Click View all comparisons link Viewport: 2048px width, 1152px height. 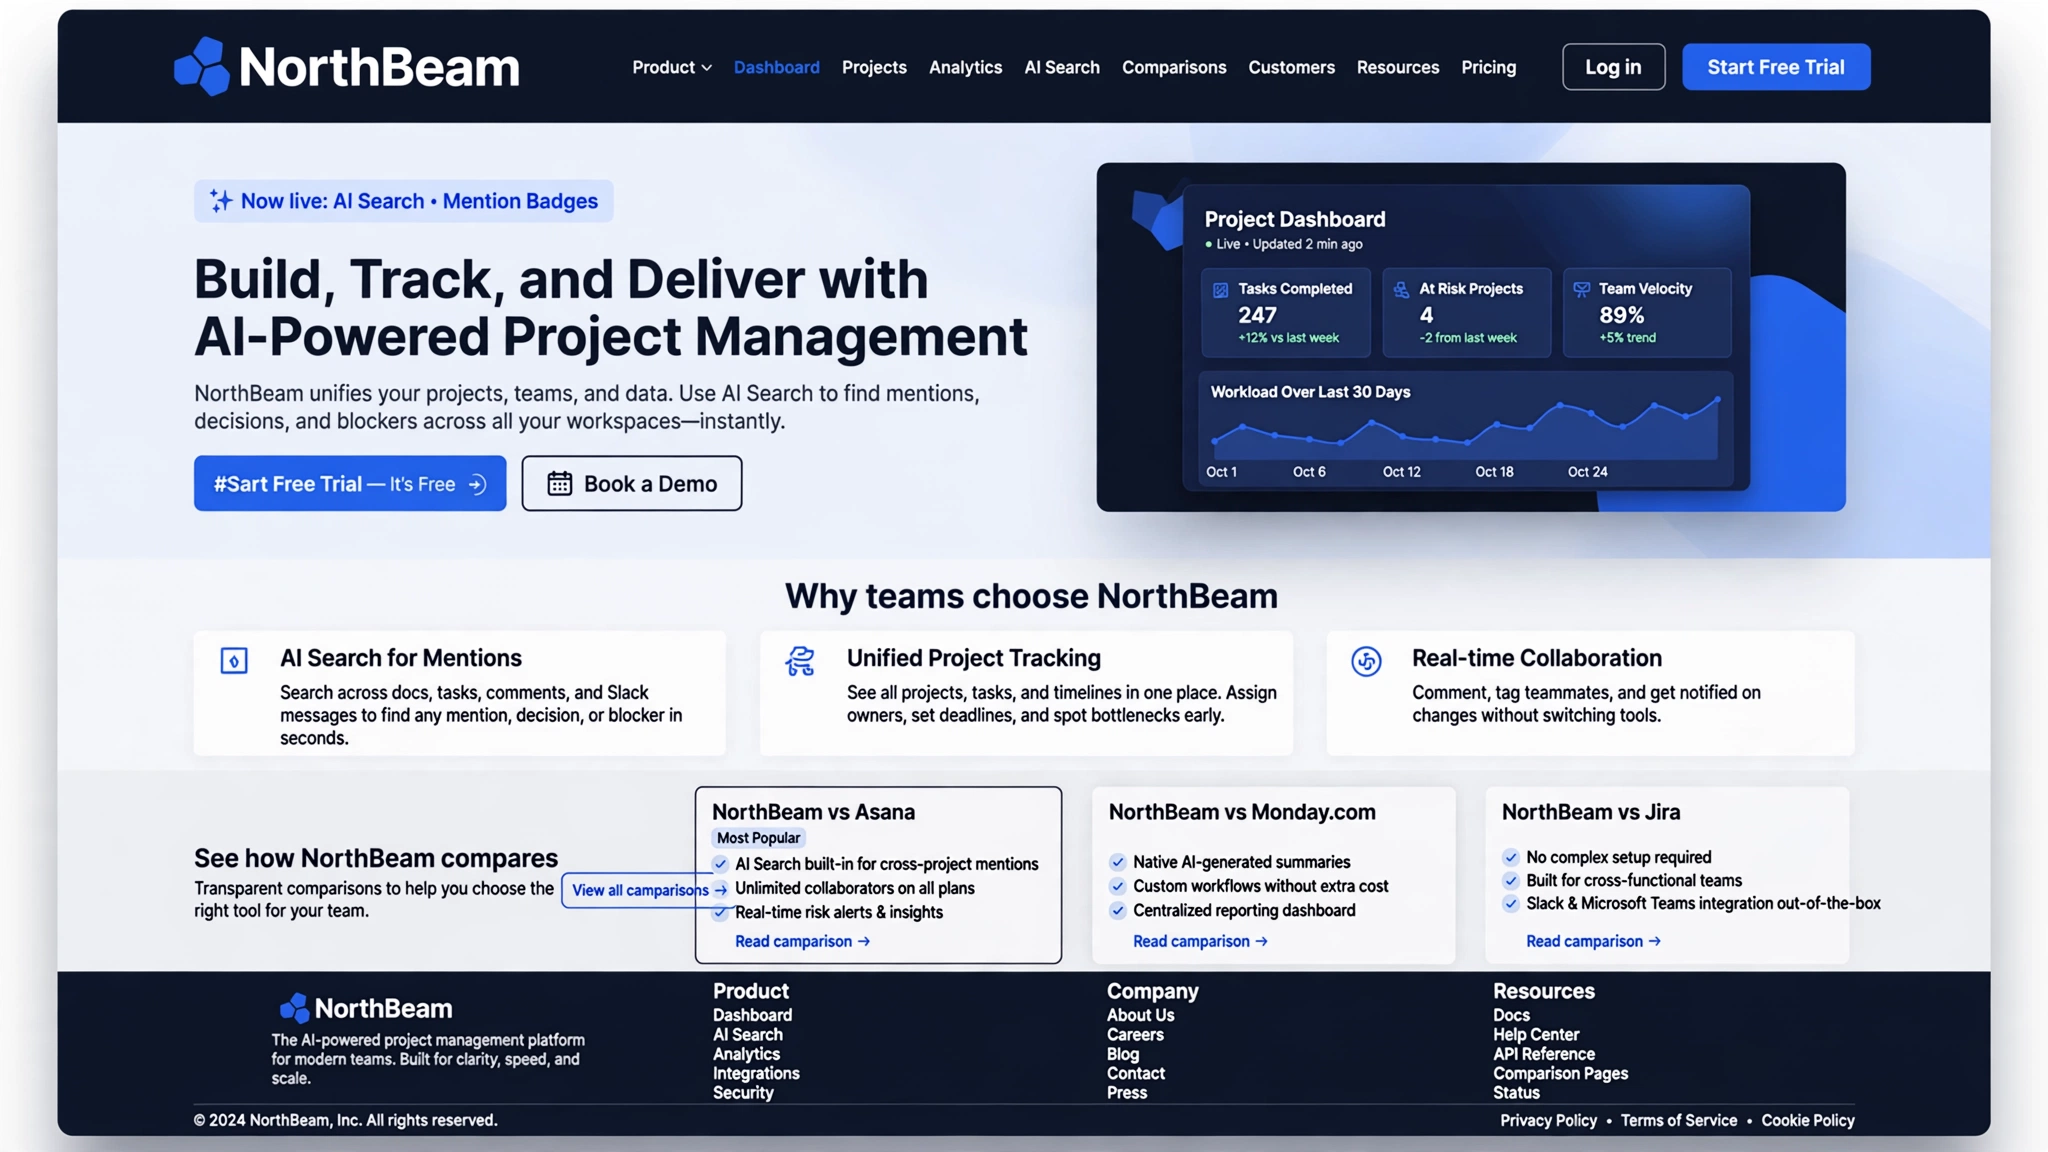648,890
